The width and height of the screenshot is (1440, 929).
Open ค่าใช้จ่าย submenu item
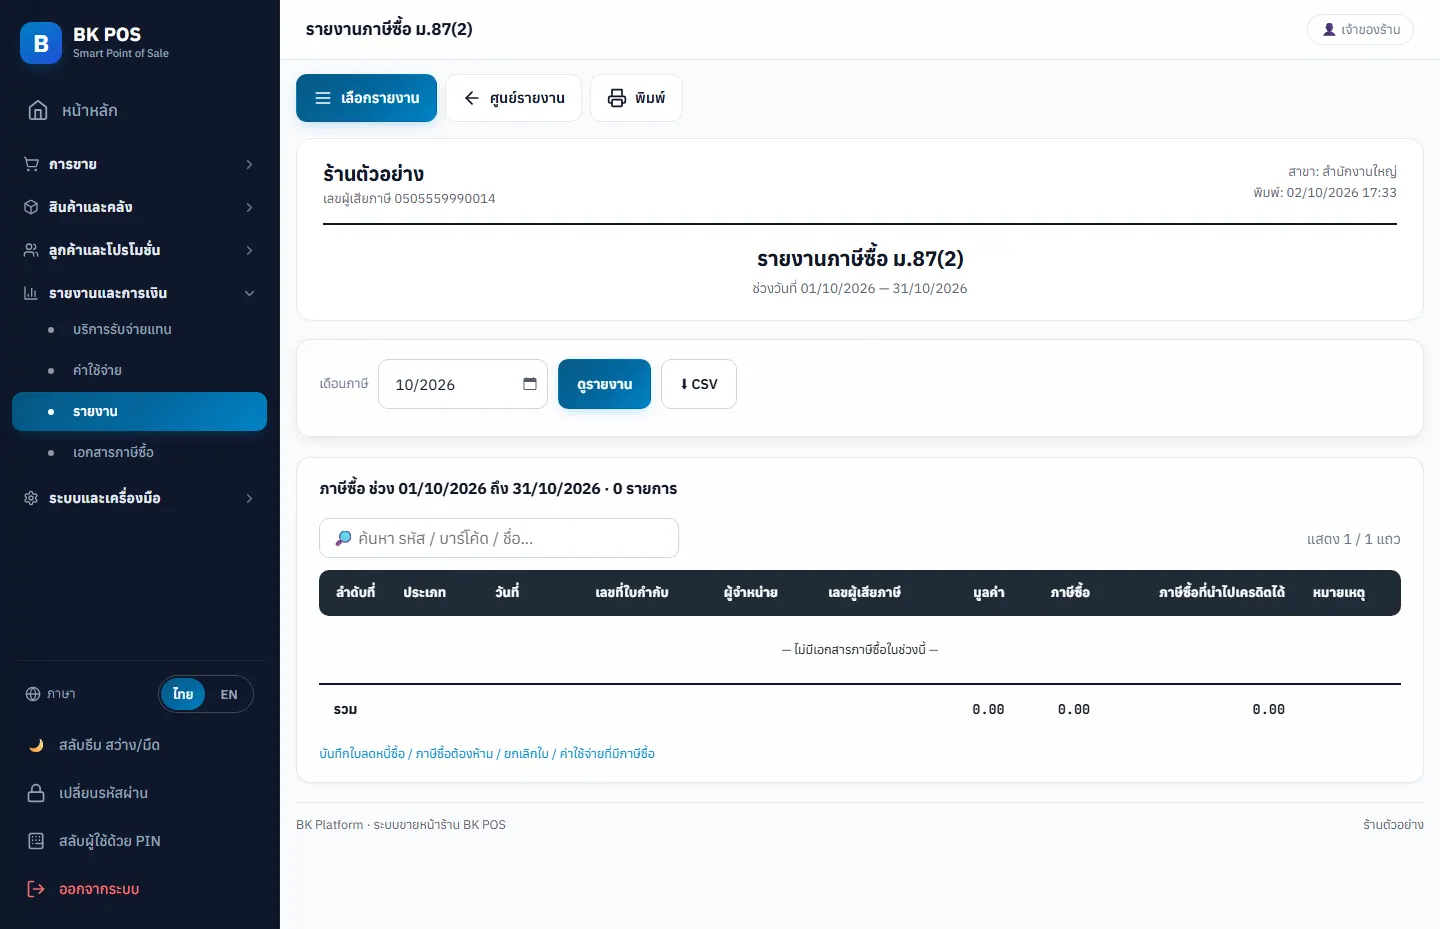pyautogui.click(x=139, y=370)
